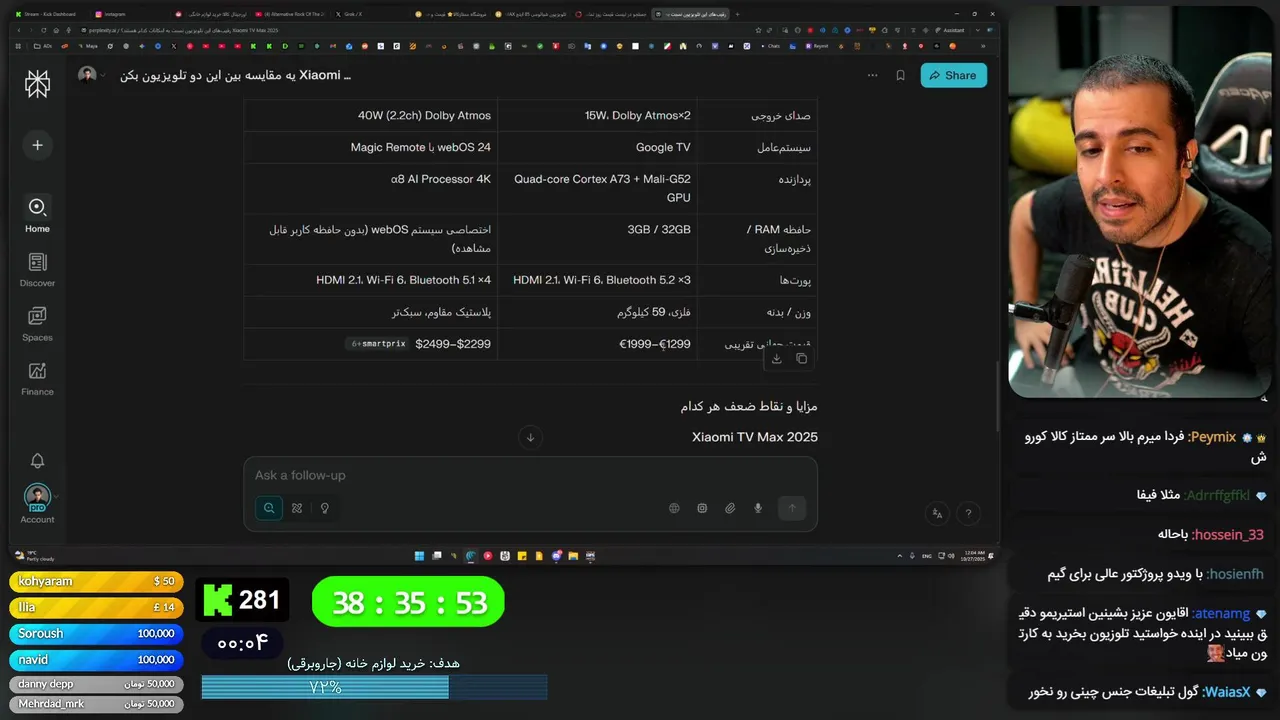The image size is (1280, 720).
Task: Expand the Account chevron menu
Action: [x=56, y=497]
